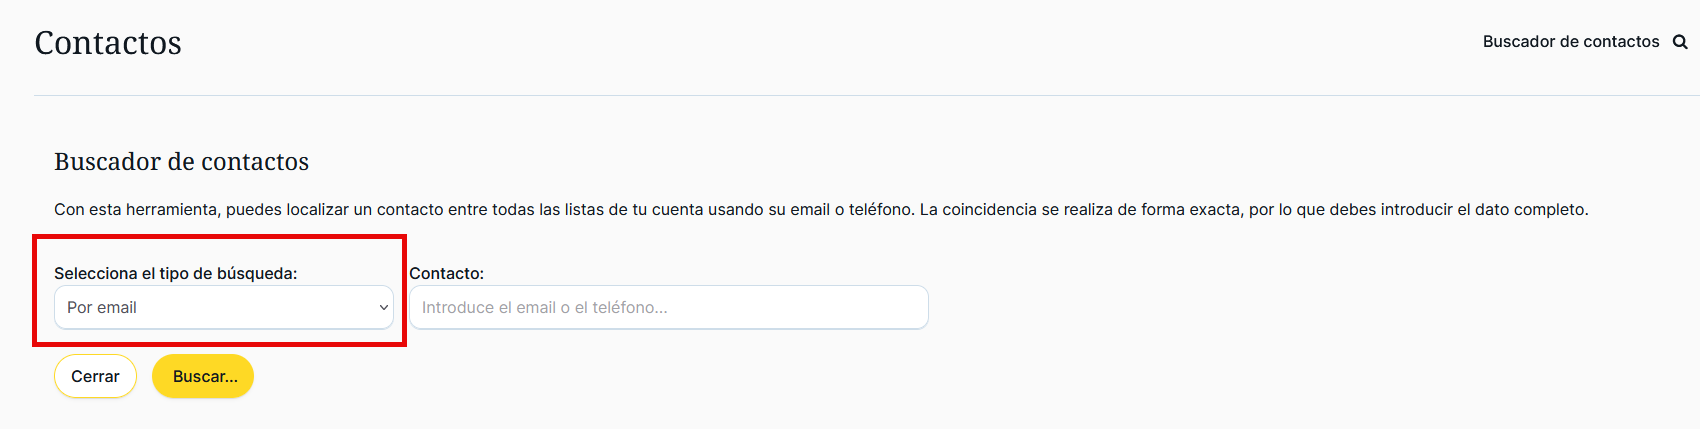Open the top-right "Buscador de contactos" link
The width and height of the screenshot is (1700, 429).
tap(1570, 42)
